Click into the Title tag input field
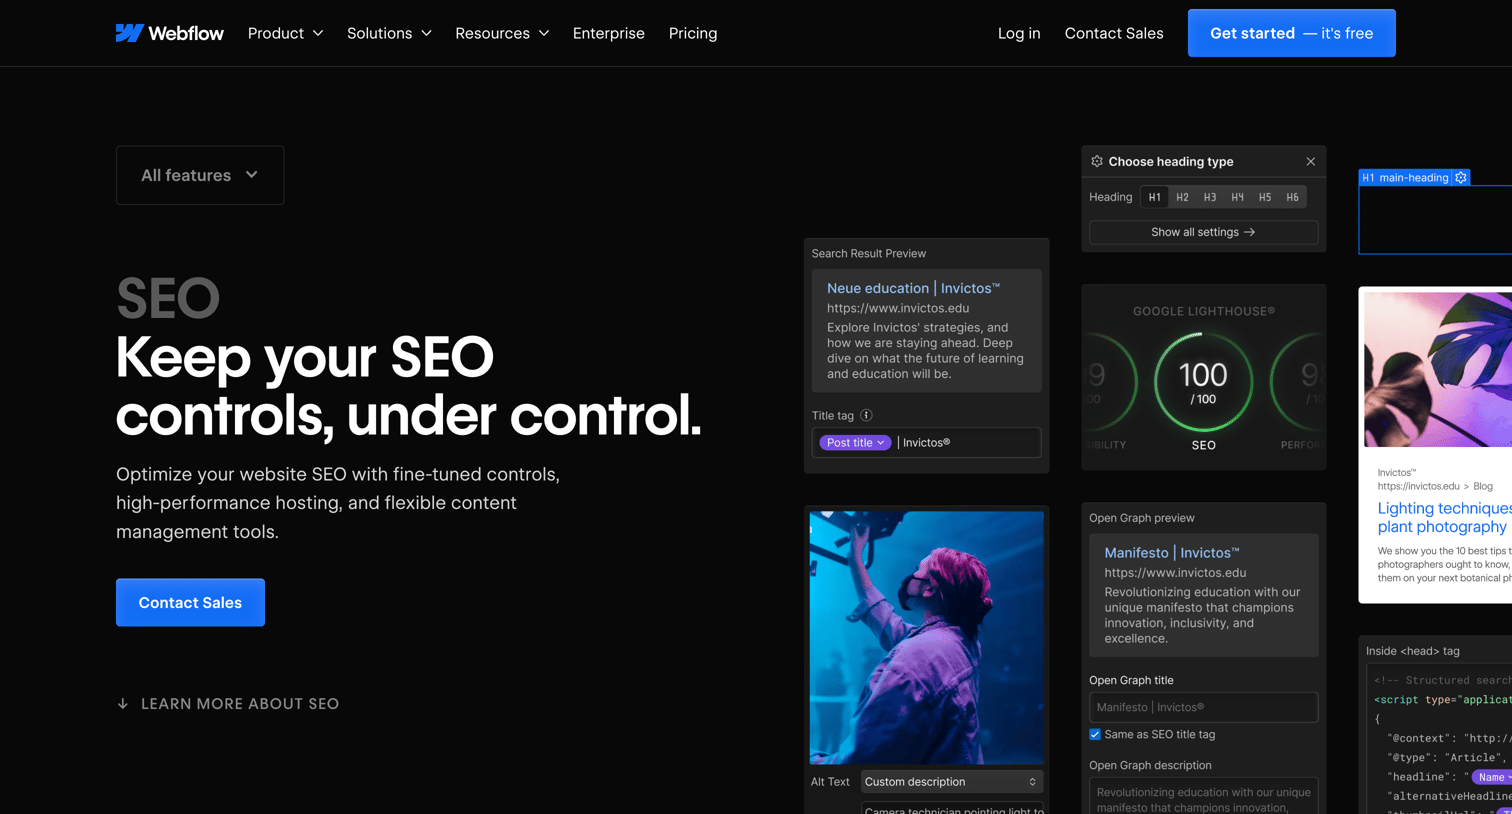1512x814 pixels. point(926,442)
